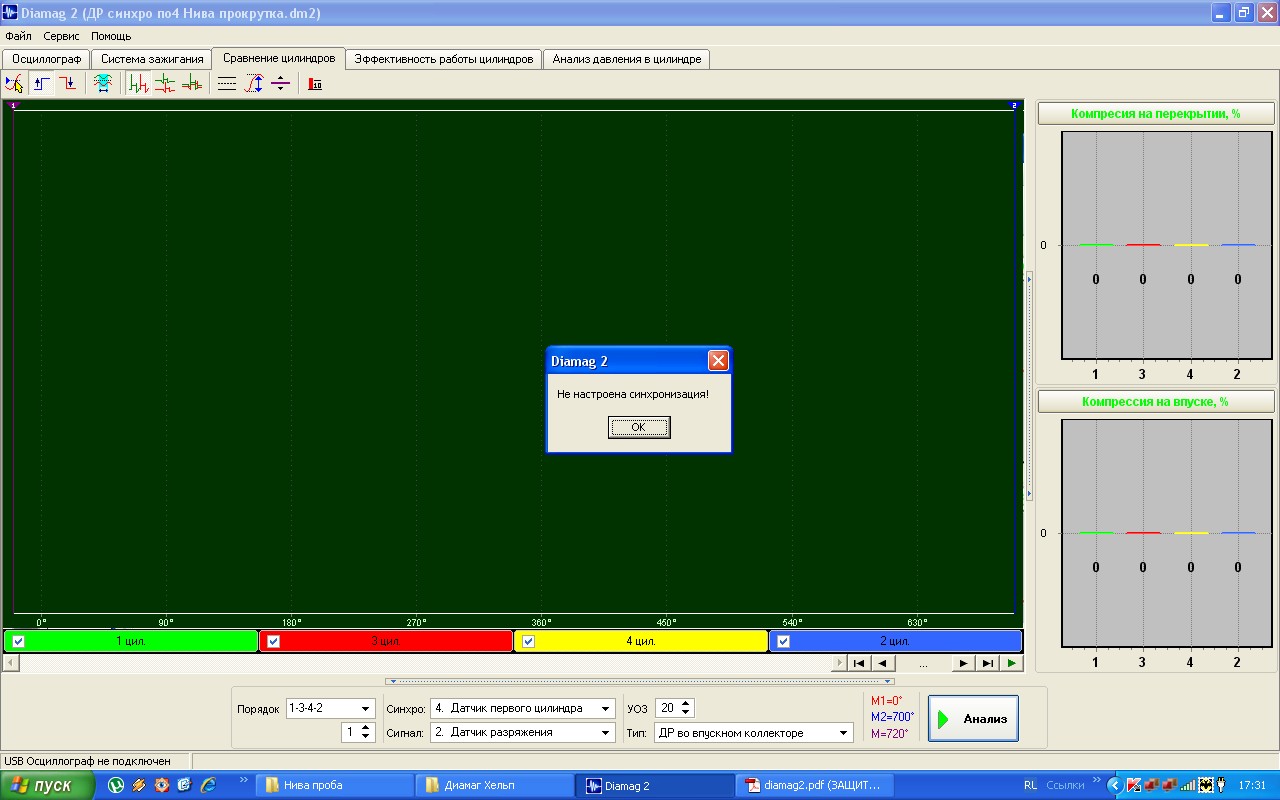This screenshot has width=1280, height=800.
Task: Click the cyan waveform width measurement icon
Action: click(102, 84)
